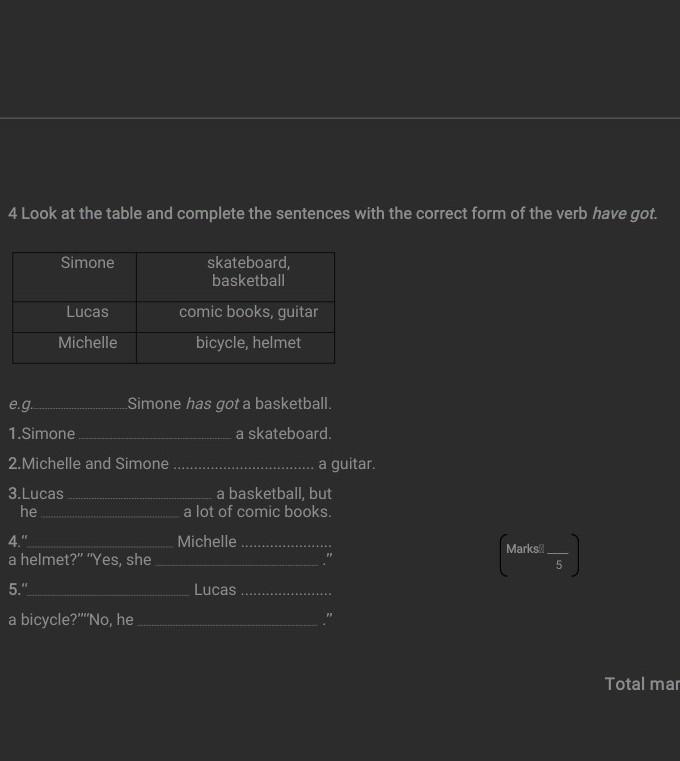Viewport: 680px width, 761px height.
Task: Click the Michelle name cell
Action: (88, 343)
